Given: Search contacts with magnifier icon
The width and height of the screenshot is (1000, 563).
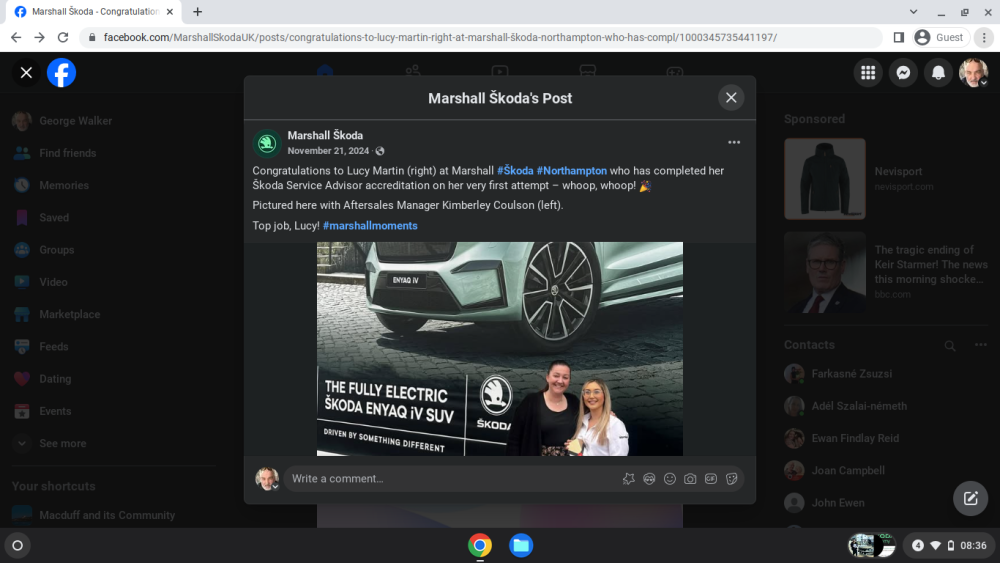Looking at the screenshot, I should (950, 346).
